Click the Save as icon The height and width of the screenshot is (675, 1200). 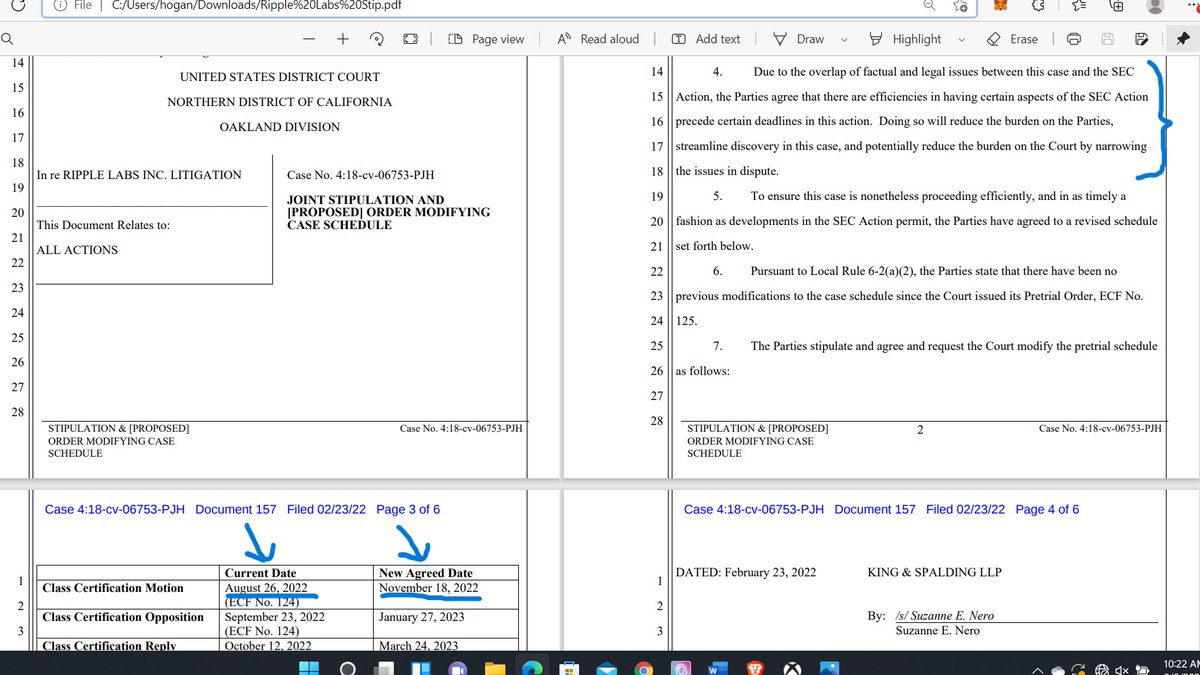pos(1141,40)
